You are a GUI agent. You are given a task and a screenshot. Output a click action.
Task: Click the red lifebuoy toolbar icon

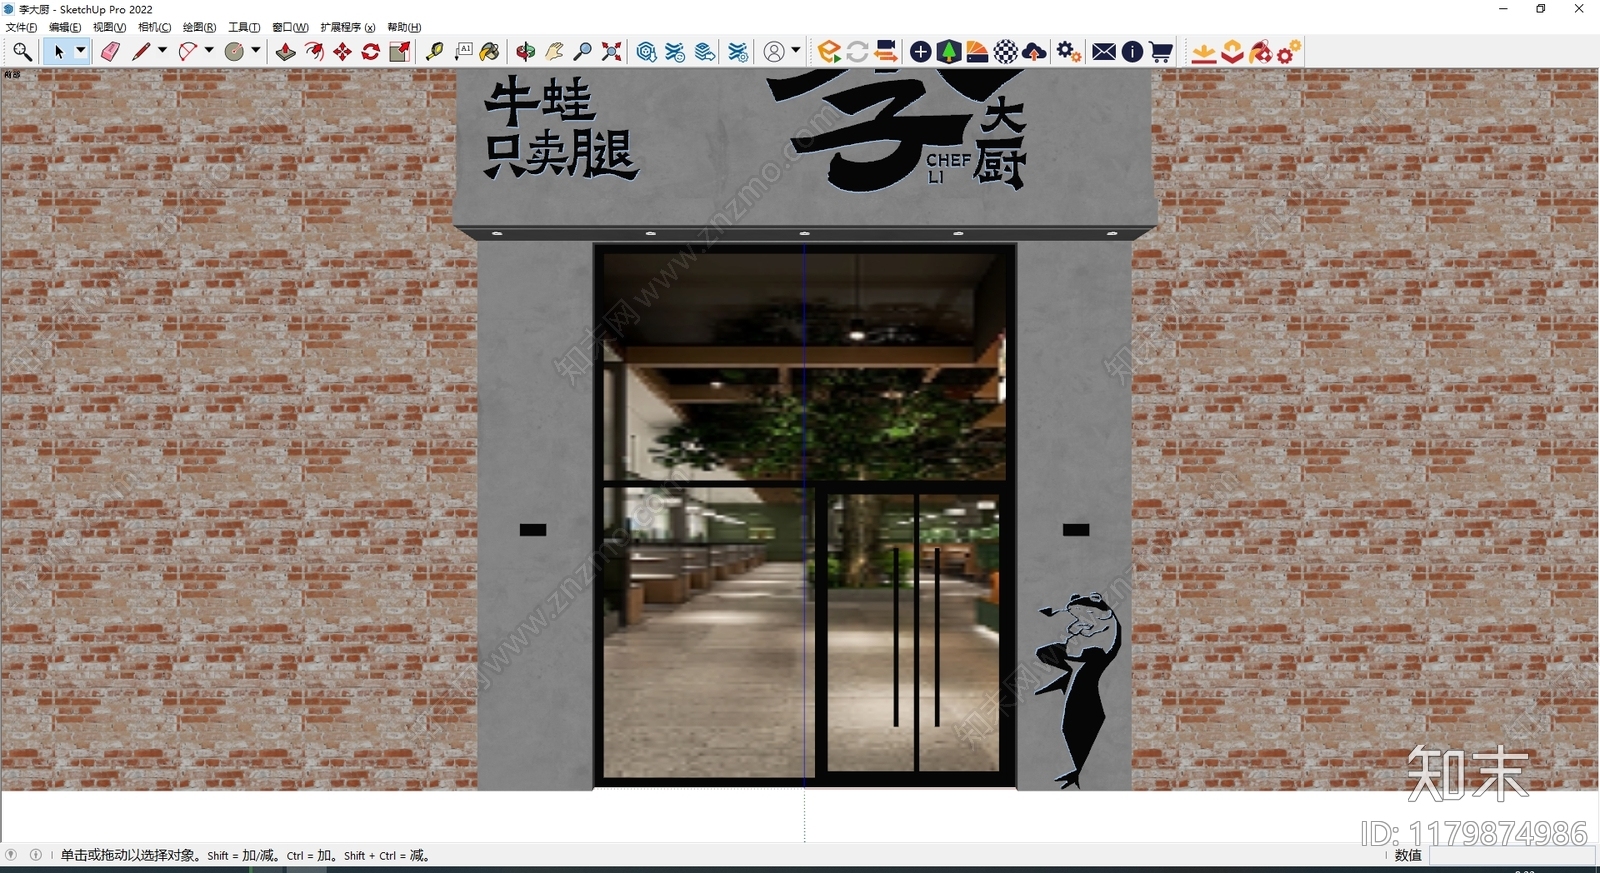tap(1261, 52)
